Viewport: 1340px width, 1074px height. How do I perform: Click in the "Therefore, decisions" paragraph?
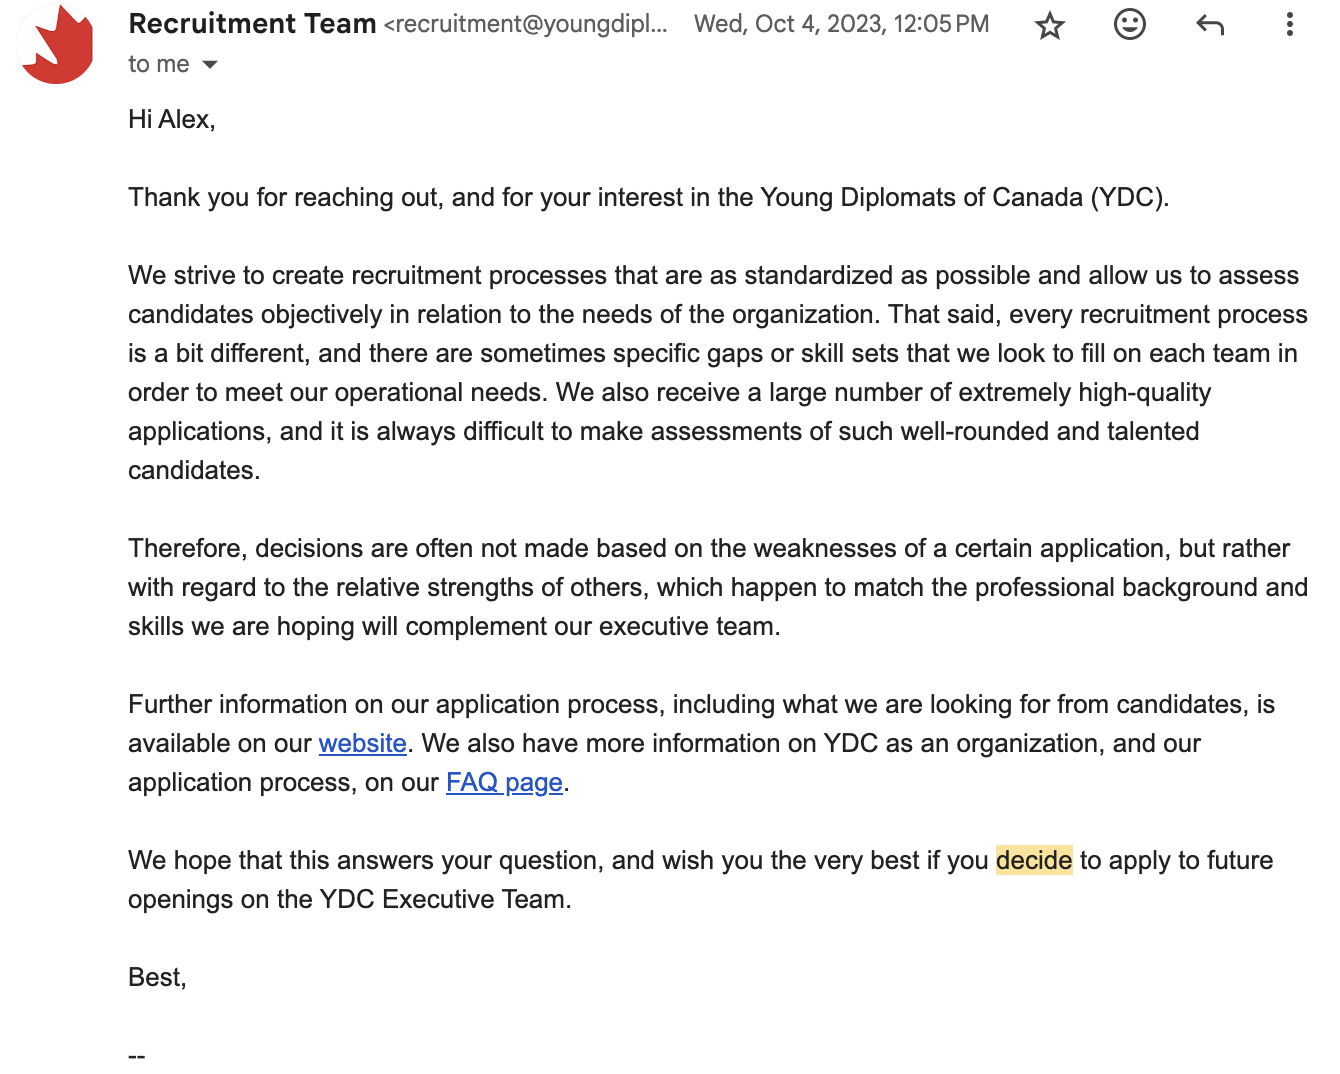(700, 588)
